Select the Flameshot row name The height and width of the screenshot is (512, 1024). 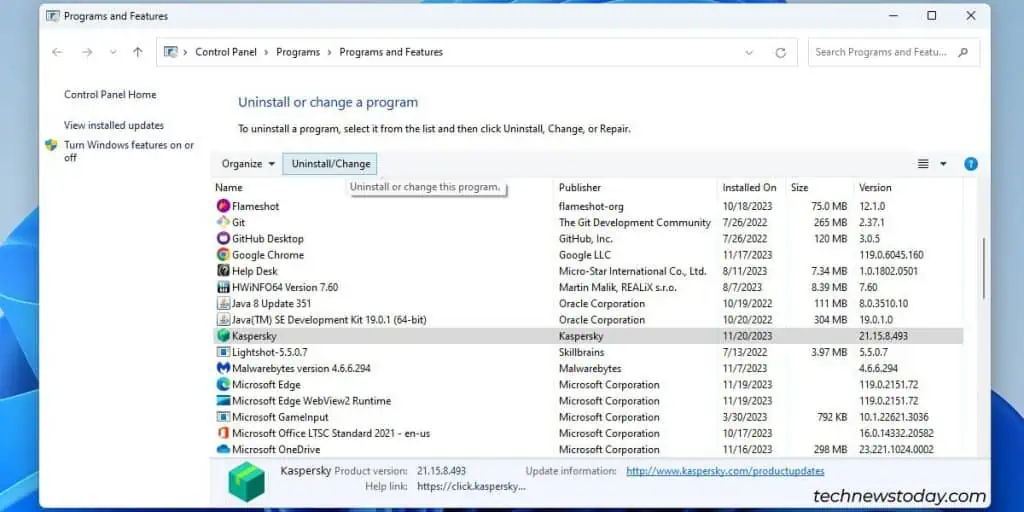point(255,206)
